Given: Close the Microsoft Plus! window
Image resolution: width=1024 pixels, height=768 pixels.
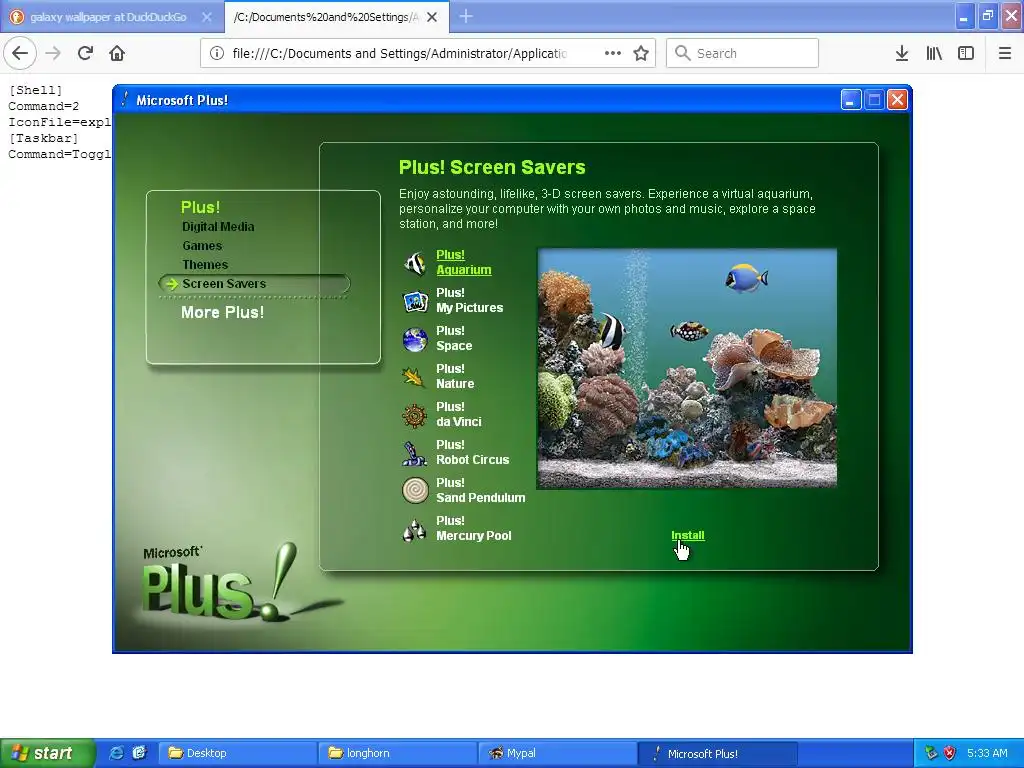Looking at the screenshot, I should (x=897, y=100).
